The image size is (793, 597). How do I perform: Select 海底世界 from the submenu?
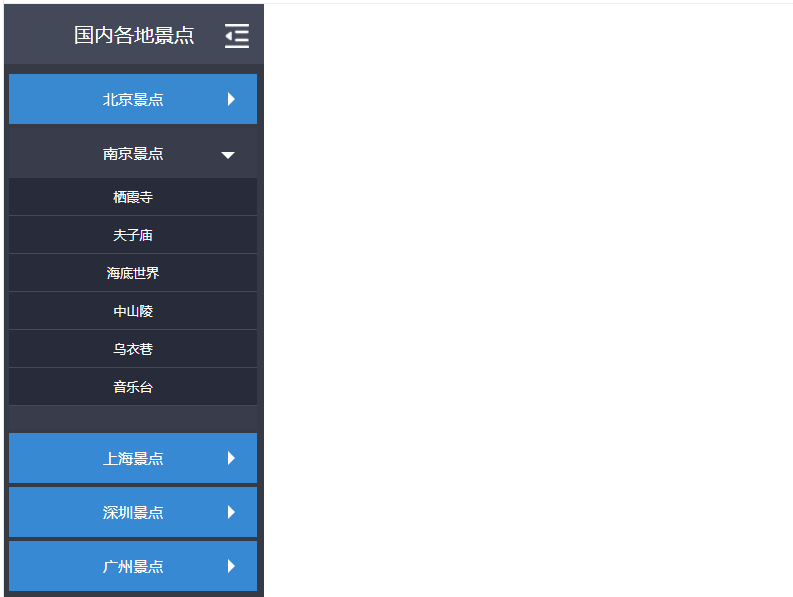[x=133, y=273]
